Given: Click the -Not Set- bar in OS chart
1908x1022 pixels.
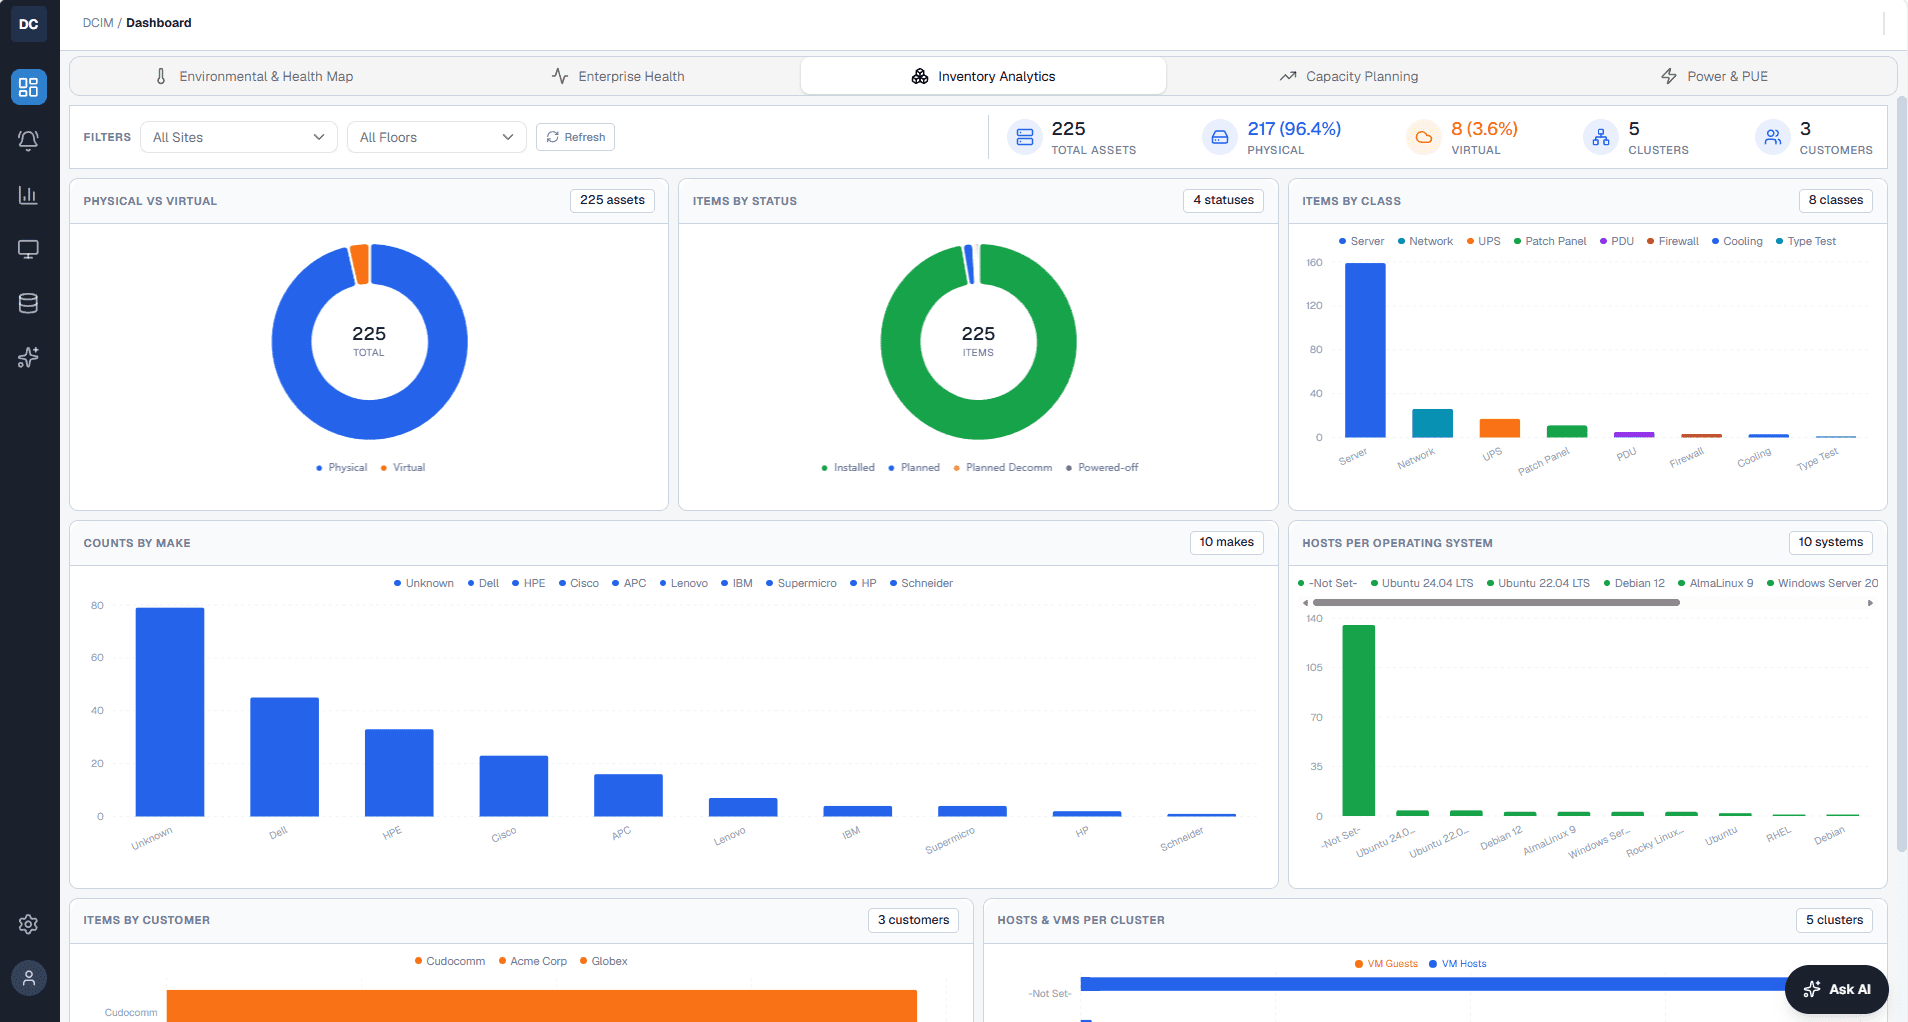Looking at the screenshot, I should point(1358,721).
